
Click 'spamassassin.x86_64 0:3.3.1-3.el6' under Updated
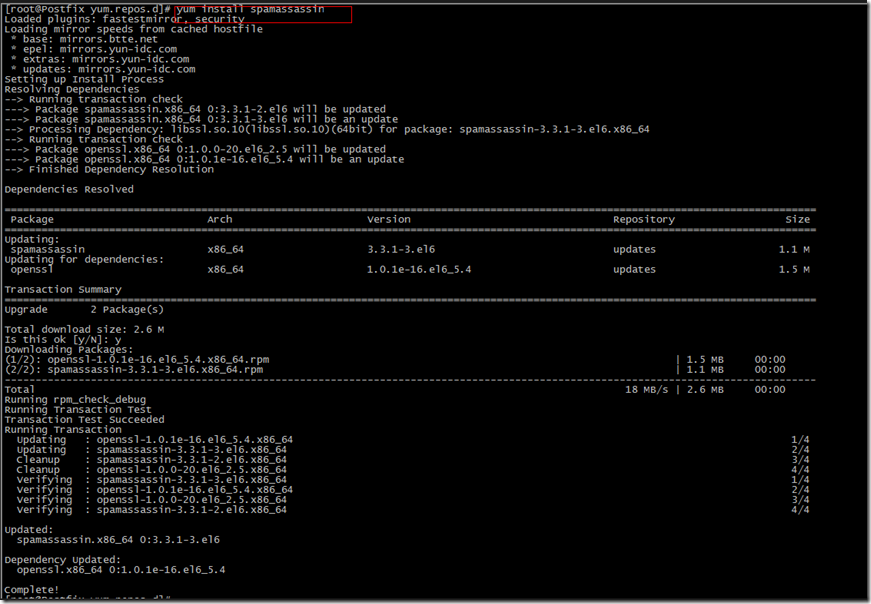[118, 539]
